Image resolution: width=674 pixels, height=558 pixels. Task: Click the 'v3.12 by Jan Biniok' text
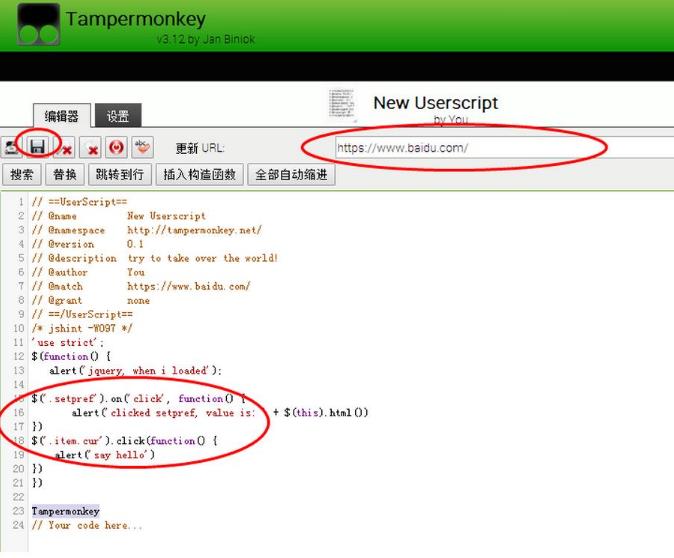pyautogui.click(x=205, y=39)
